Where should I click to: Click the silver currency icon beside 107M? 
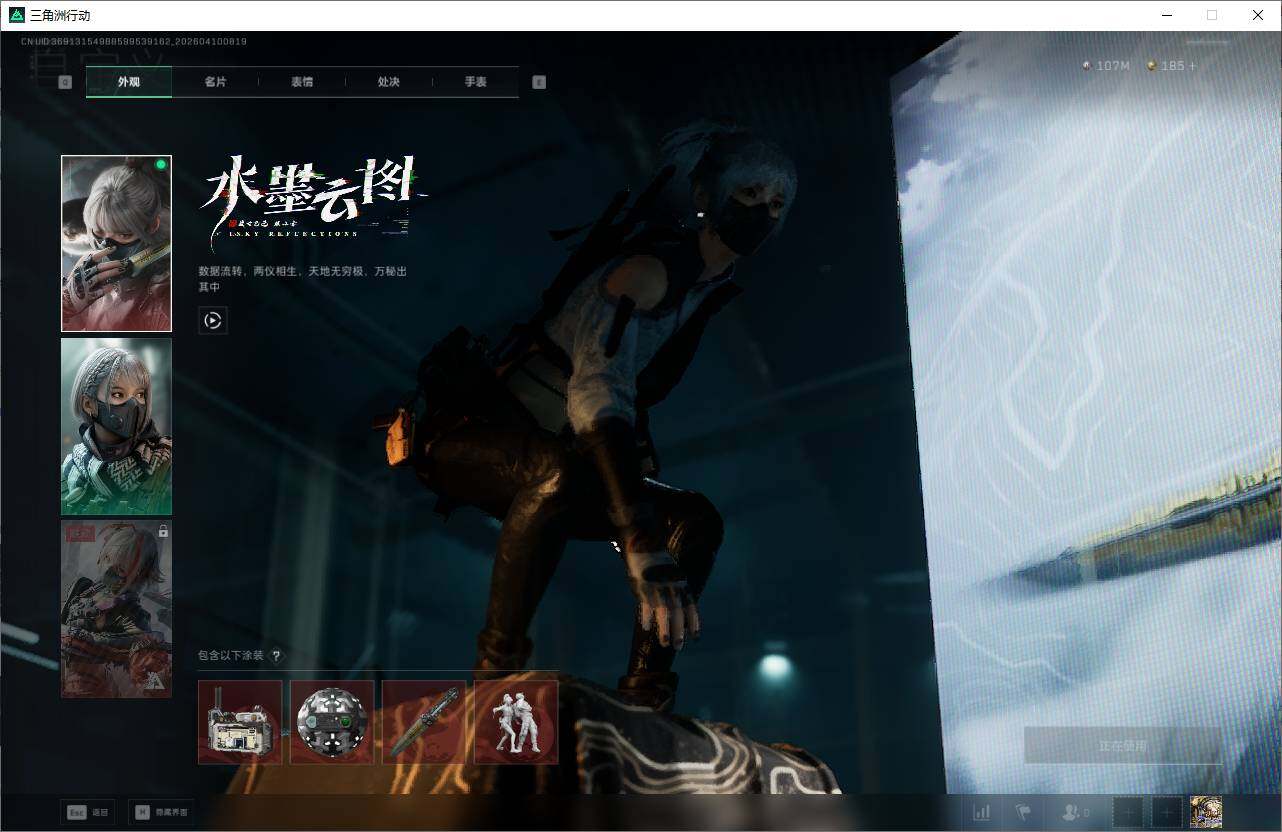1087,66
